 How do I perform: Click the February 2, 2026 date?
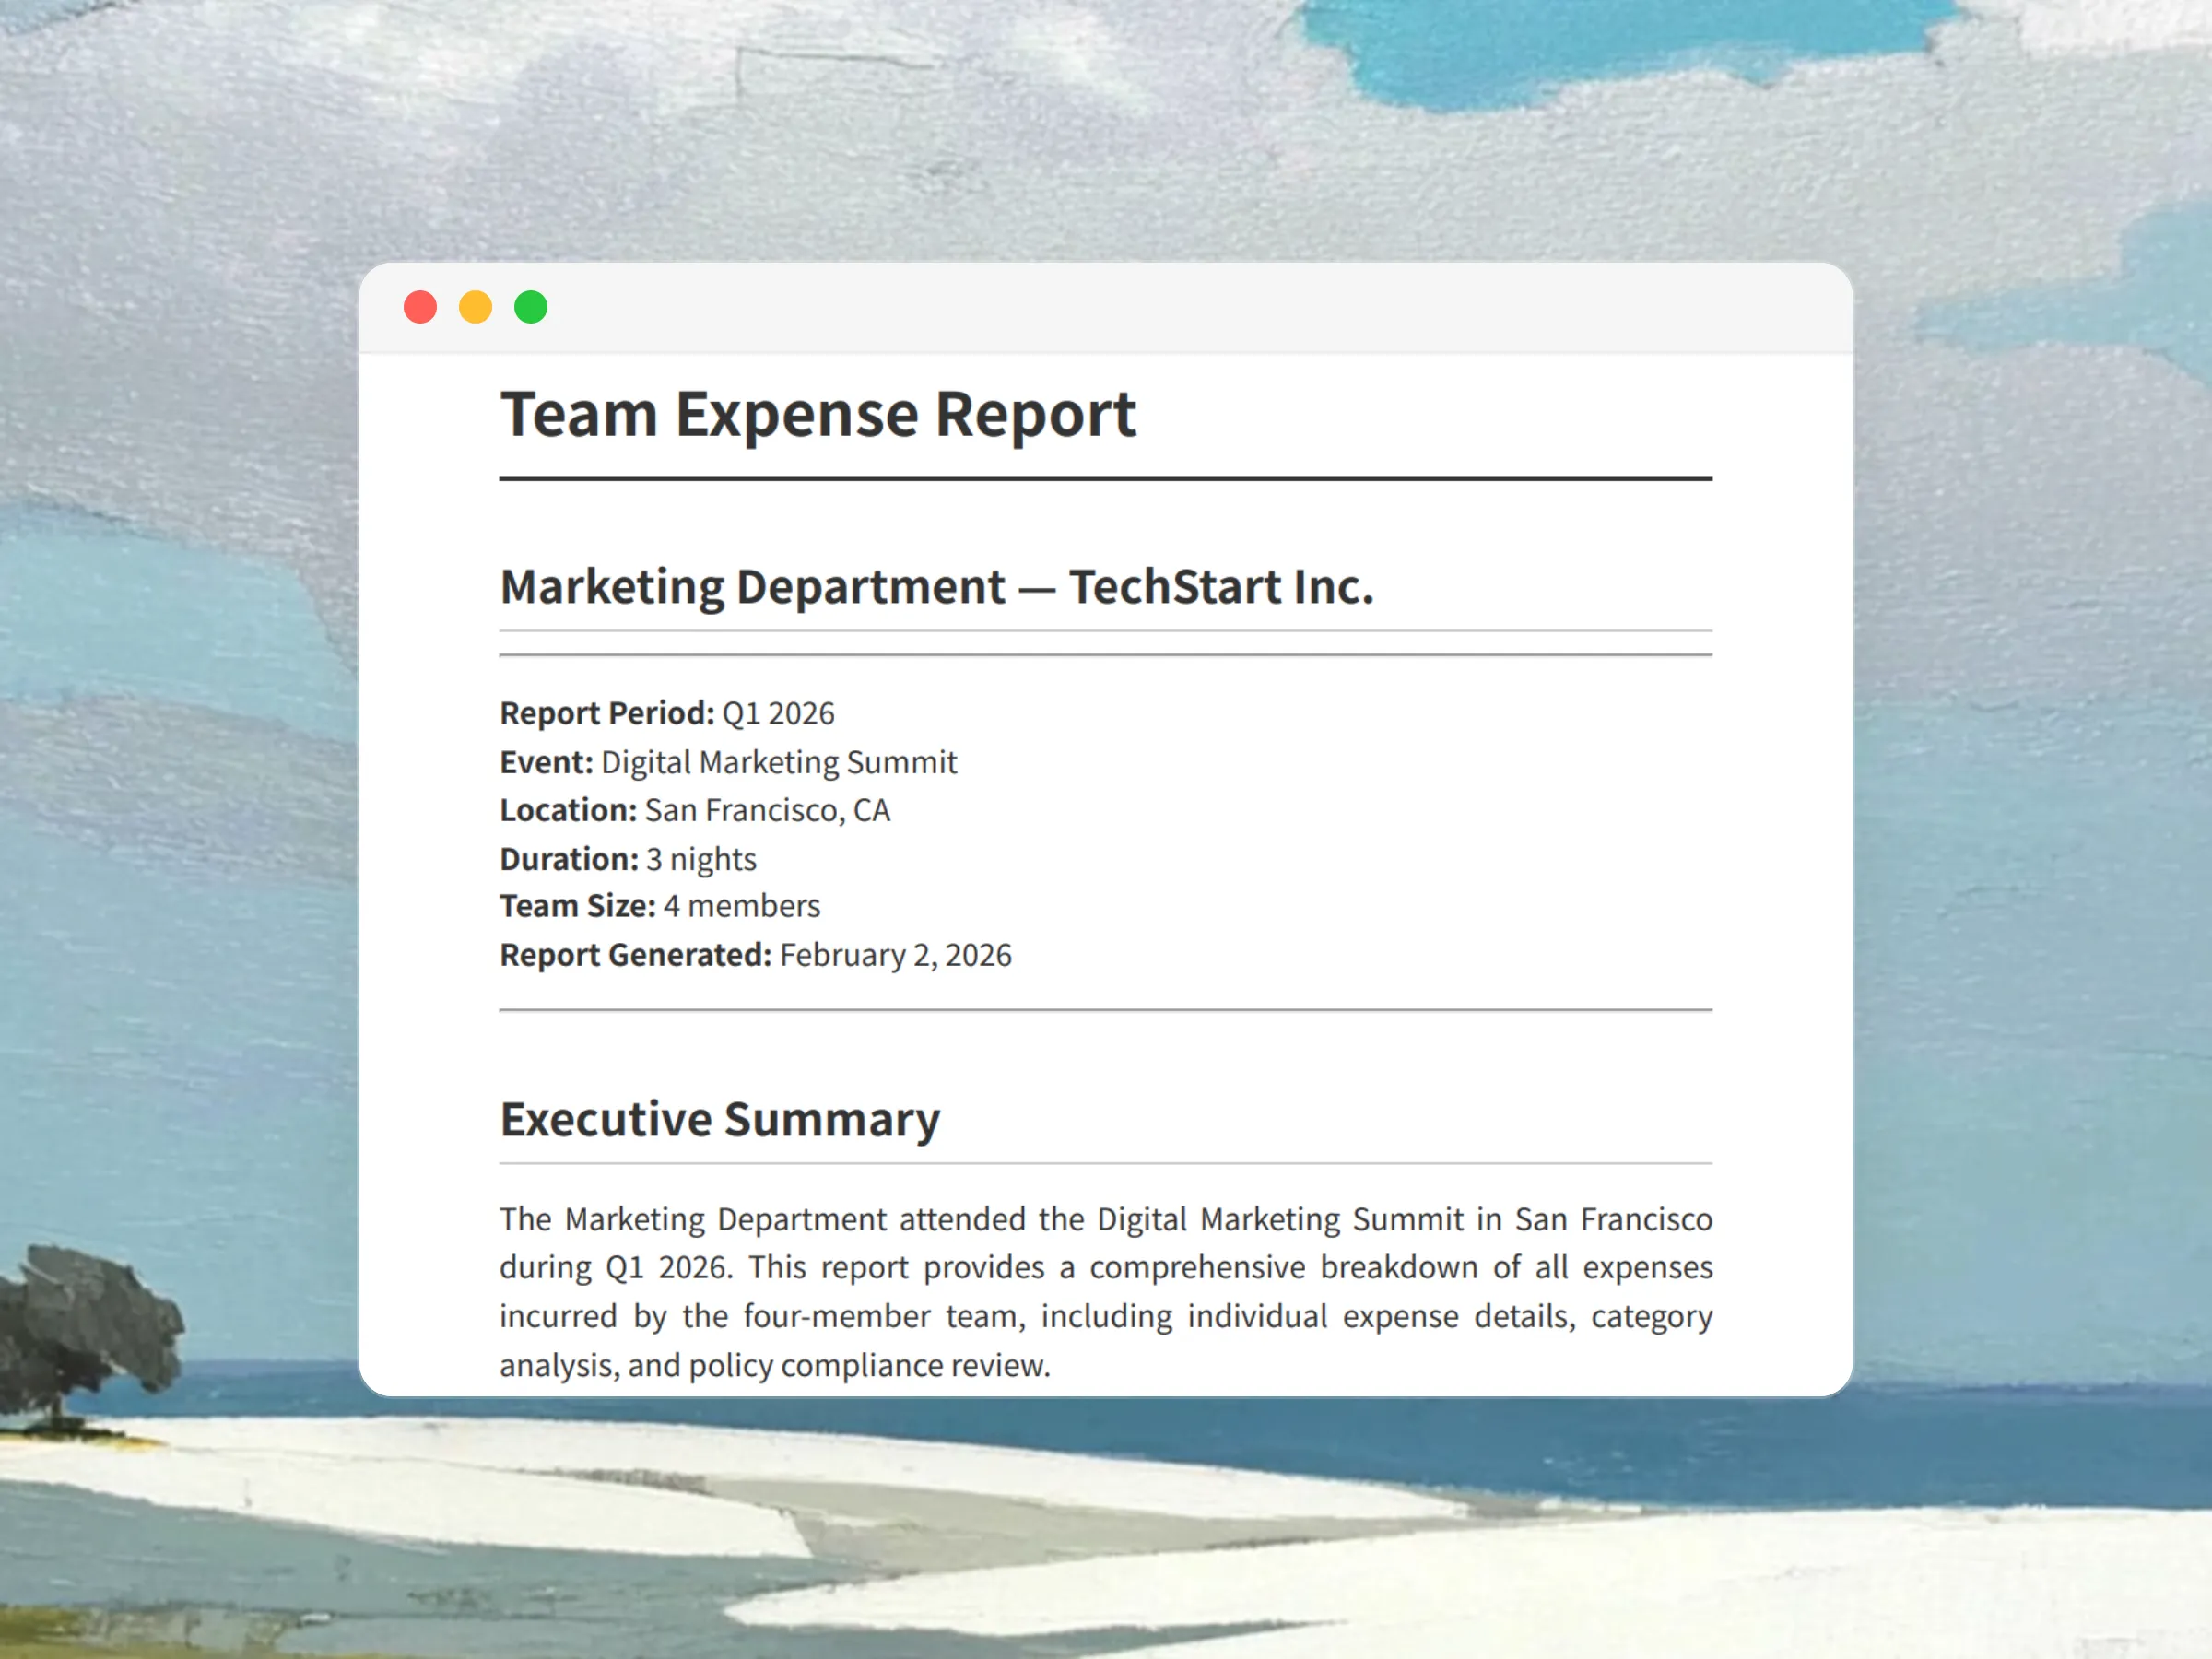click(895, 955)
